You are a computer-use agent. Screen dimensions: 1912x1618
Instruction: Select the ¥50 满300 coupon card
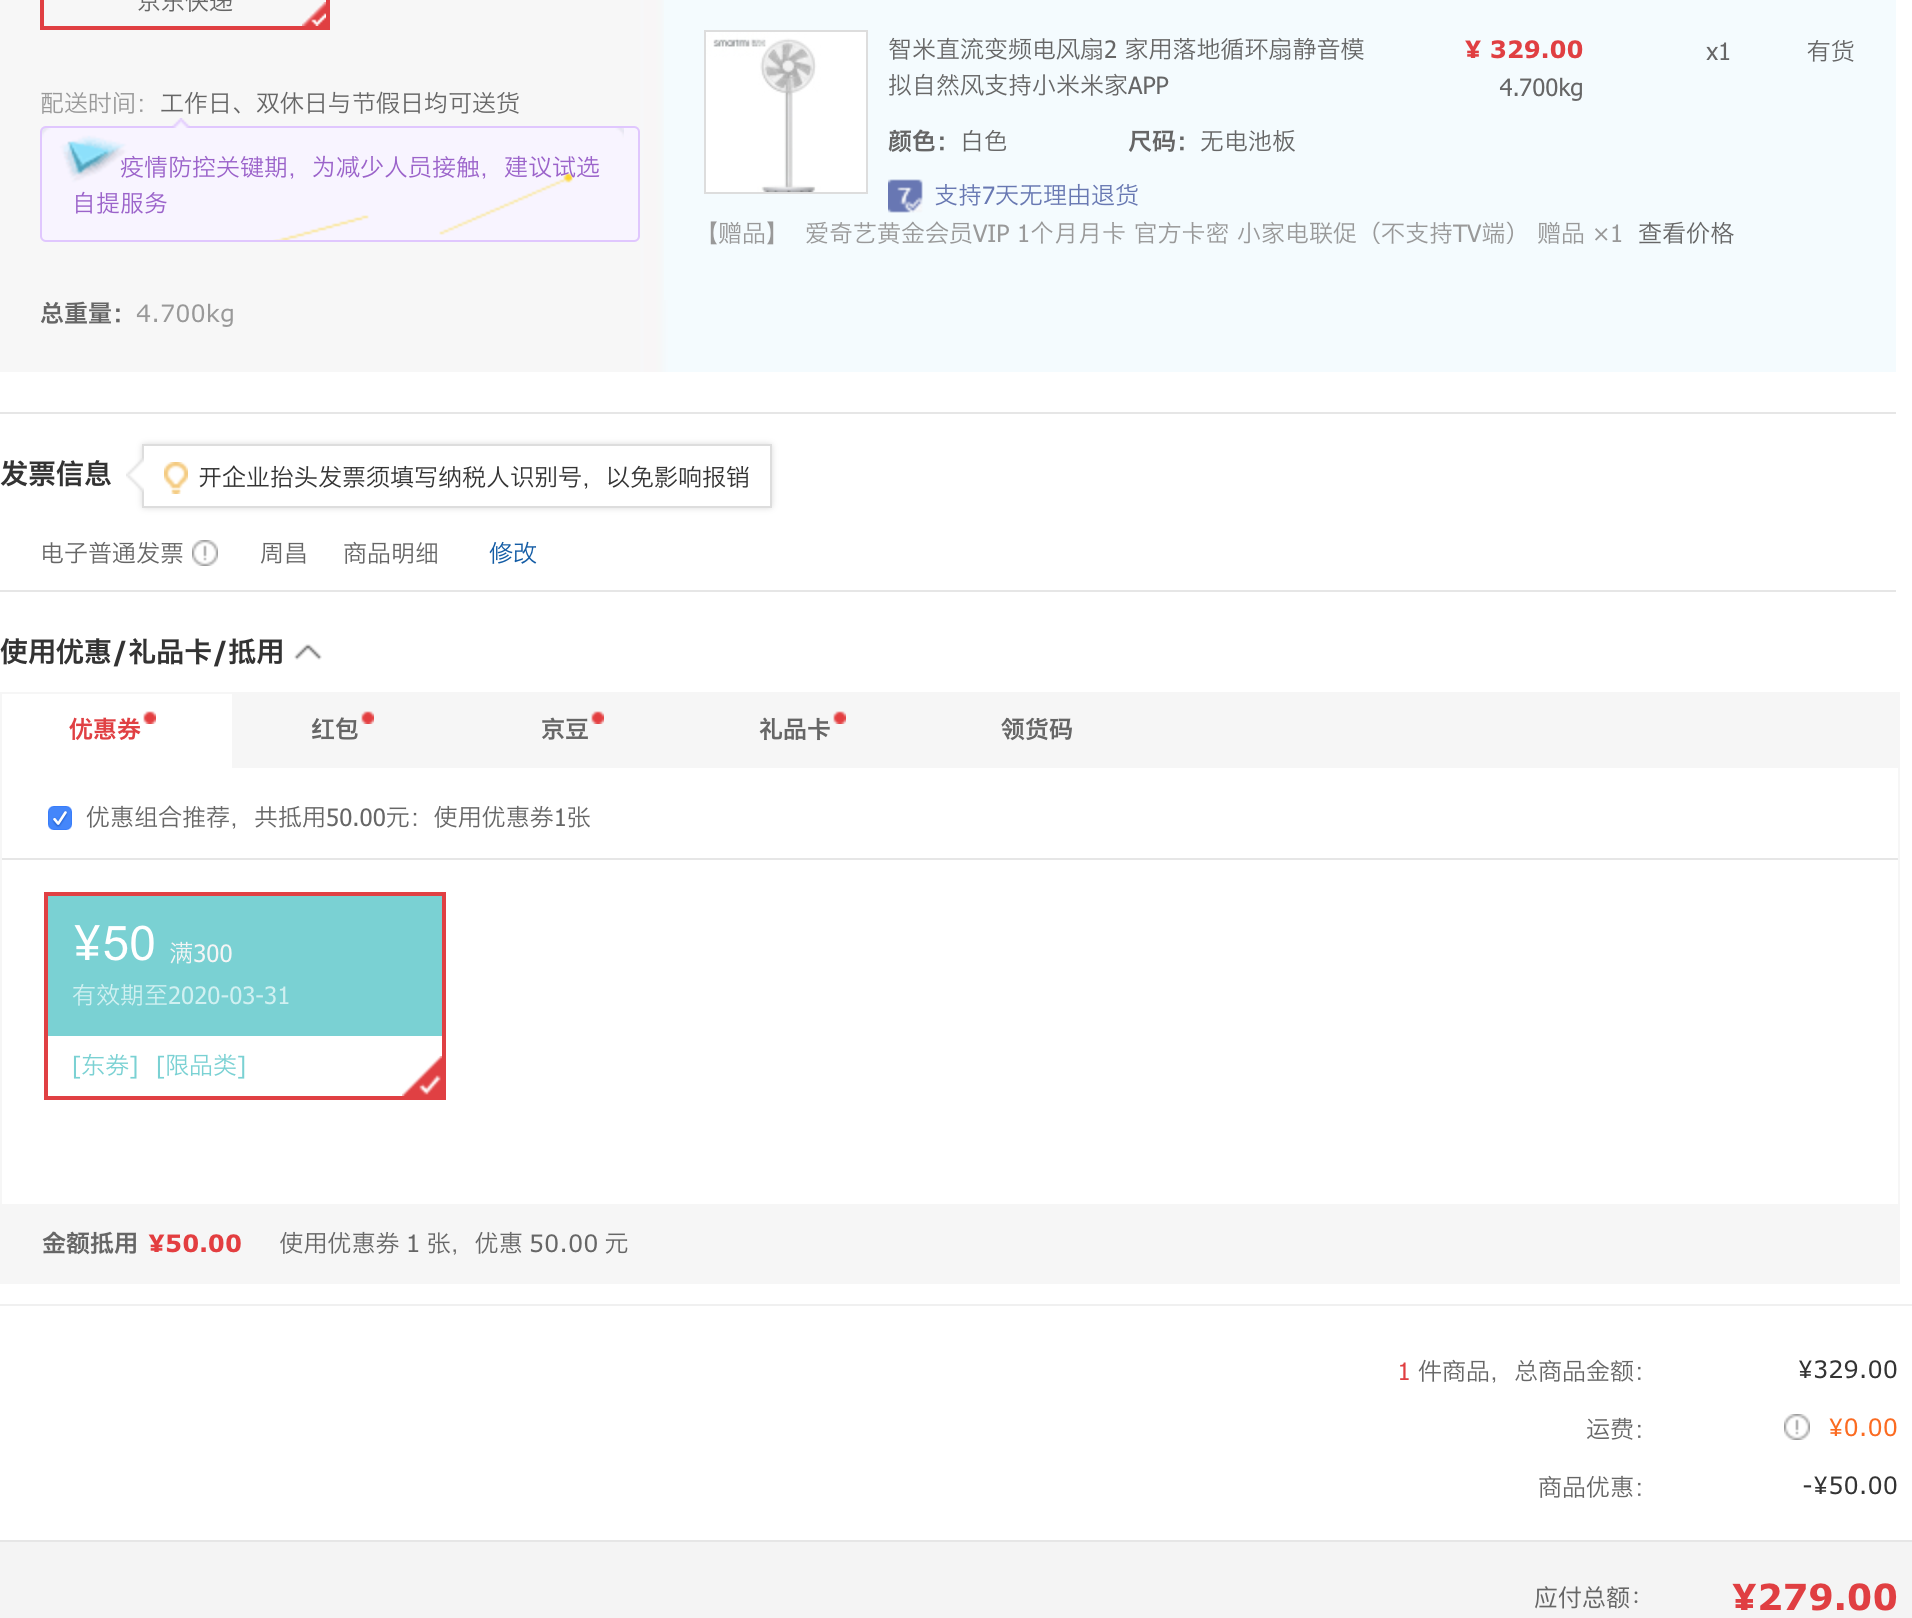(x=245, y=996)
